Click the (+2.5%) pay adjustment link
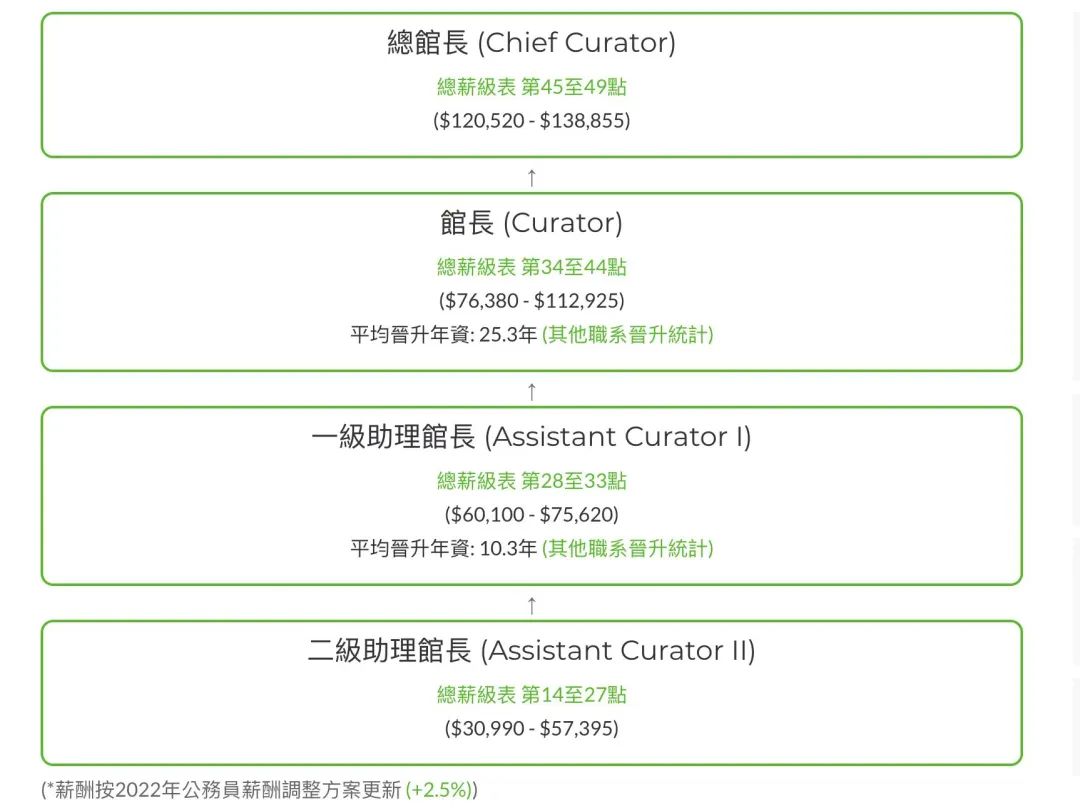Image resolution: width=1080 pixels, height=808 pixels. pos(439,789)
